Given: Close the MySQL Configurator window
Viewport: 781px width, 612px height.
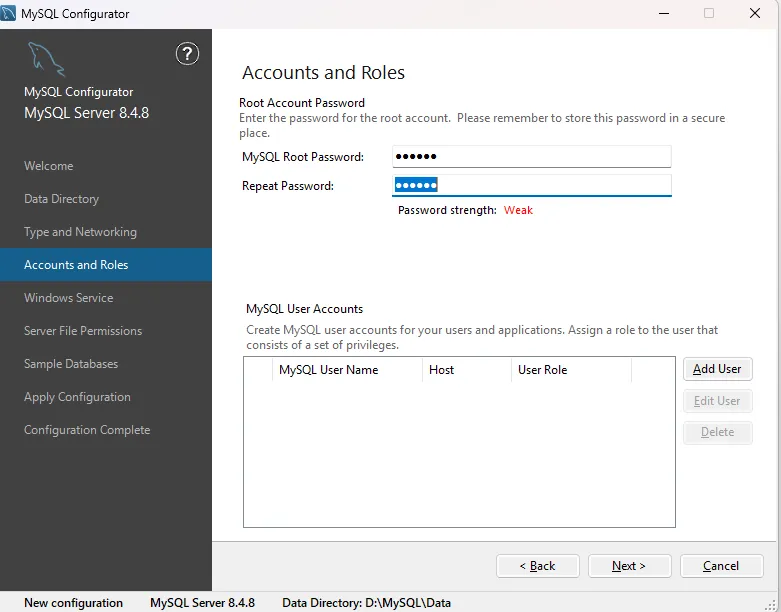Looking at the screenshot, I should (755, 14).
